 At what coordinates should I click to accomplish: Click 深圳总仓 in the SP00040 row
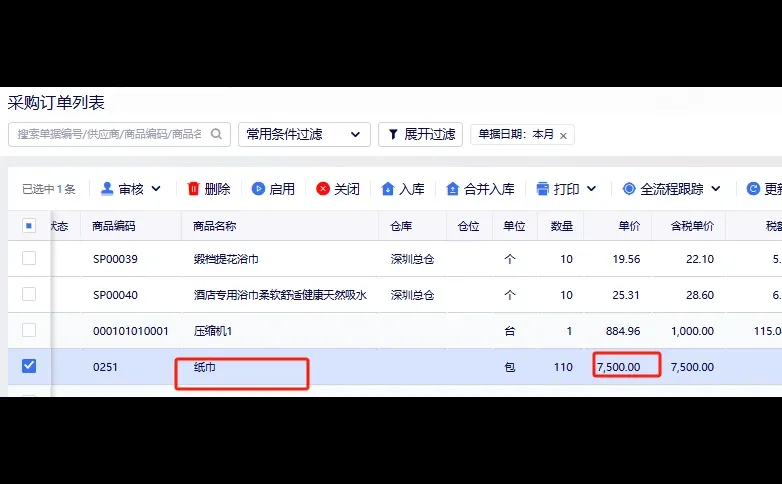tap(412, 295)
